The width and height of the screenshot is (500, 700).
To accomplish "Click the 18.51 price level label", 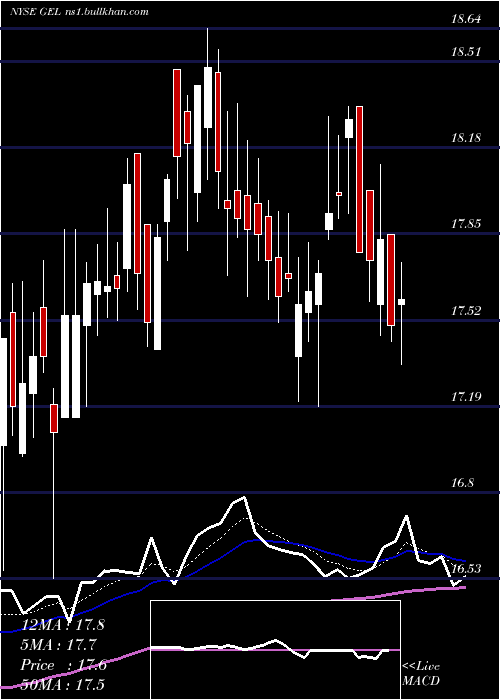I will tap(466, 52).
